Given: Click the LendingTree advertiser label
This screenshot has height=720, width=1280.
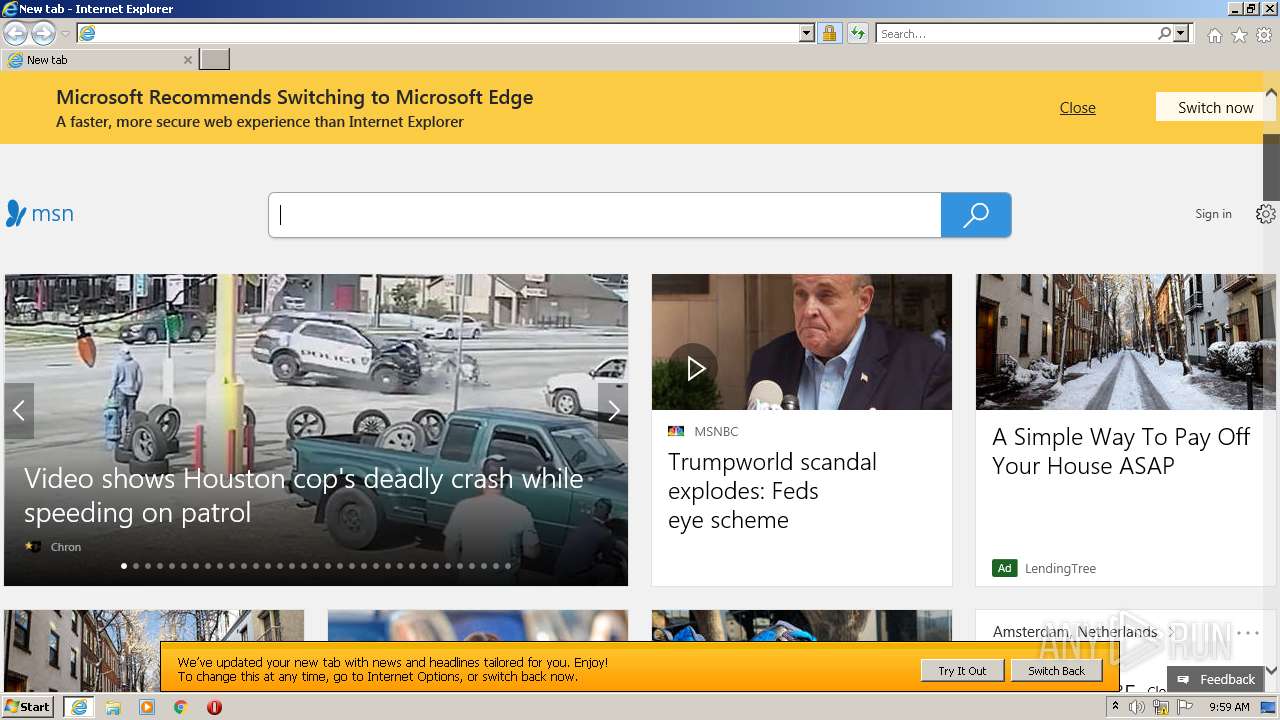Looking at the screenshot, I should tap(1060, 568).
